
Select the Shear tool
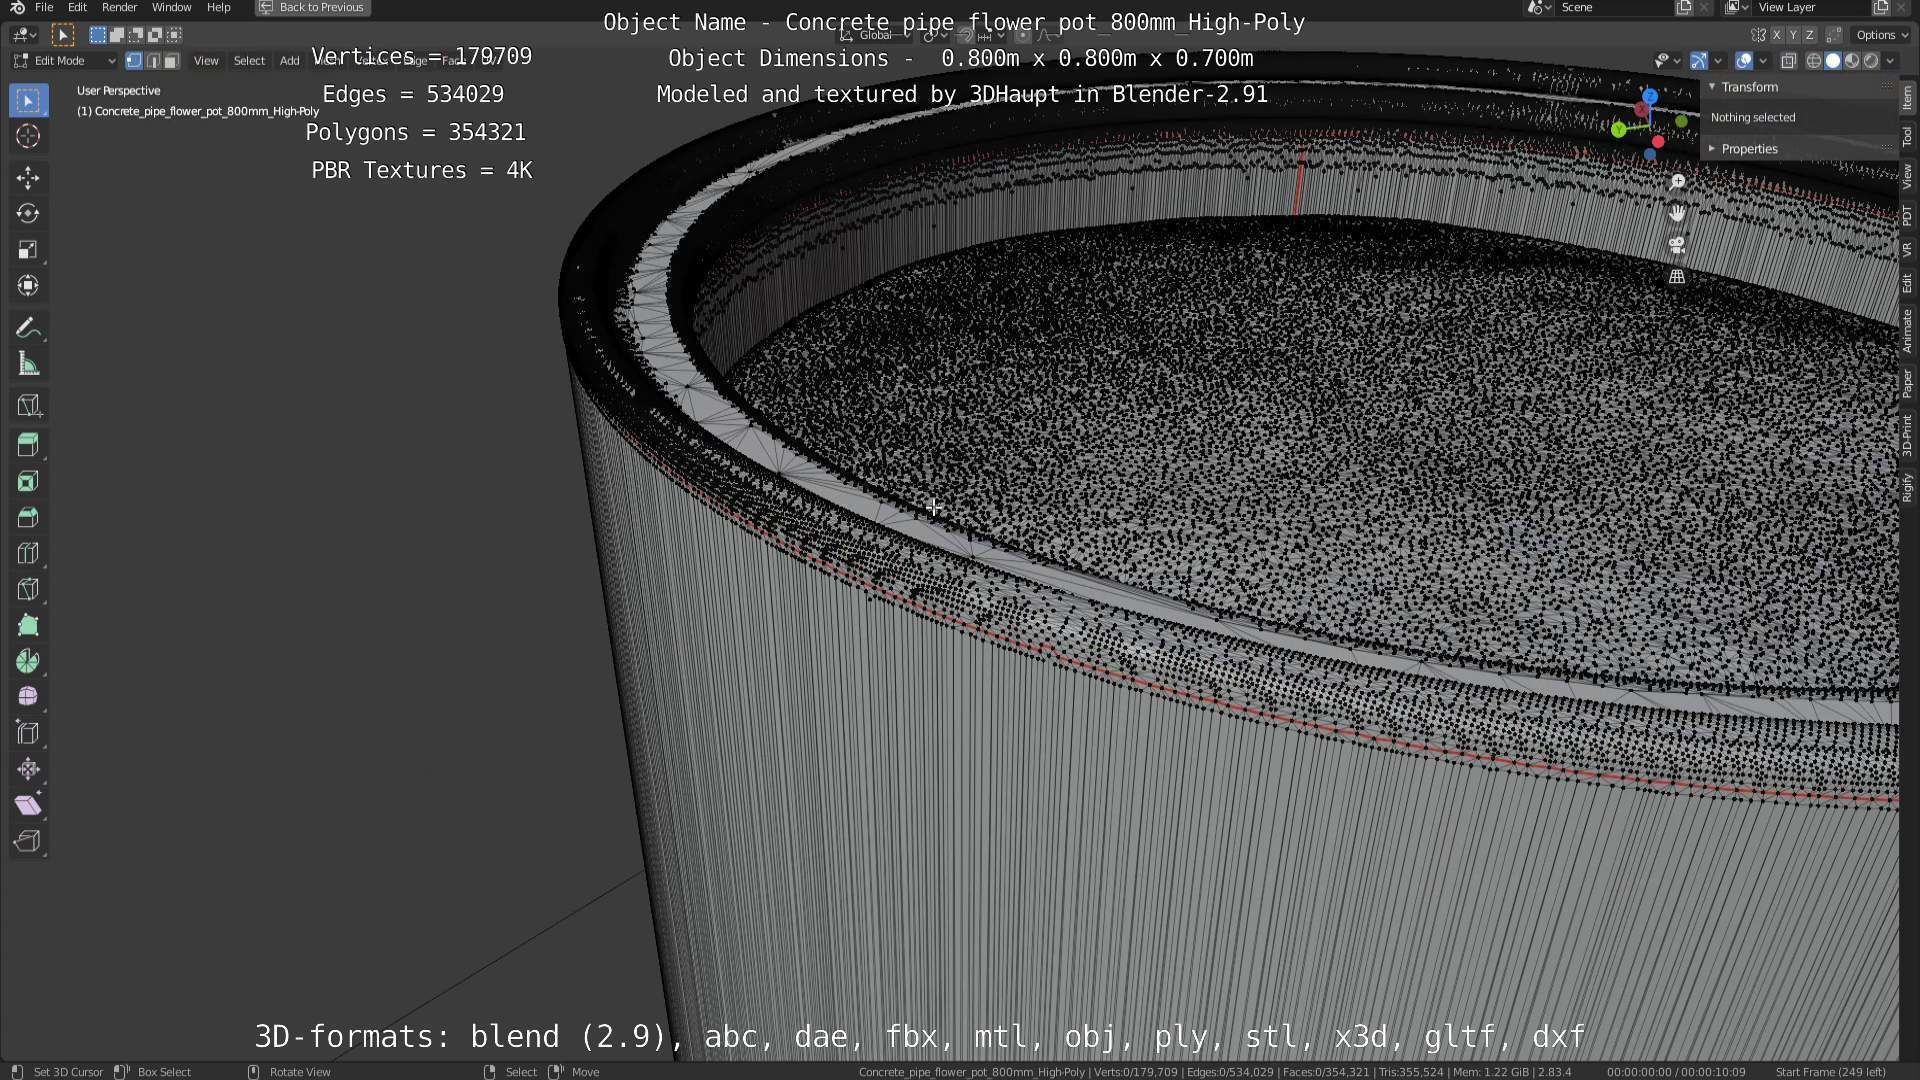point(28,805)
